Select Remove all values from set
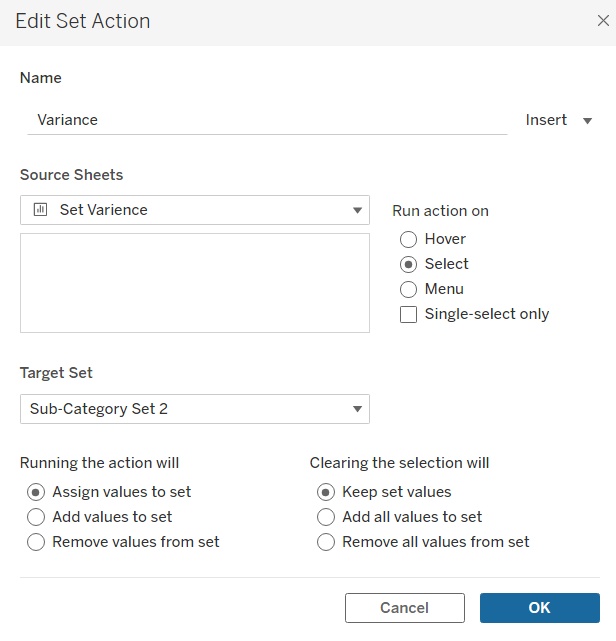 pyautogui.click(x=326, y=542)
